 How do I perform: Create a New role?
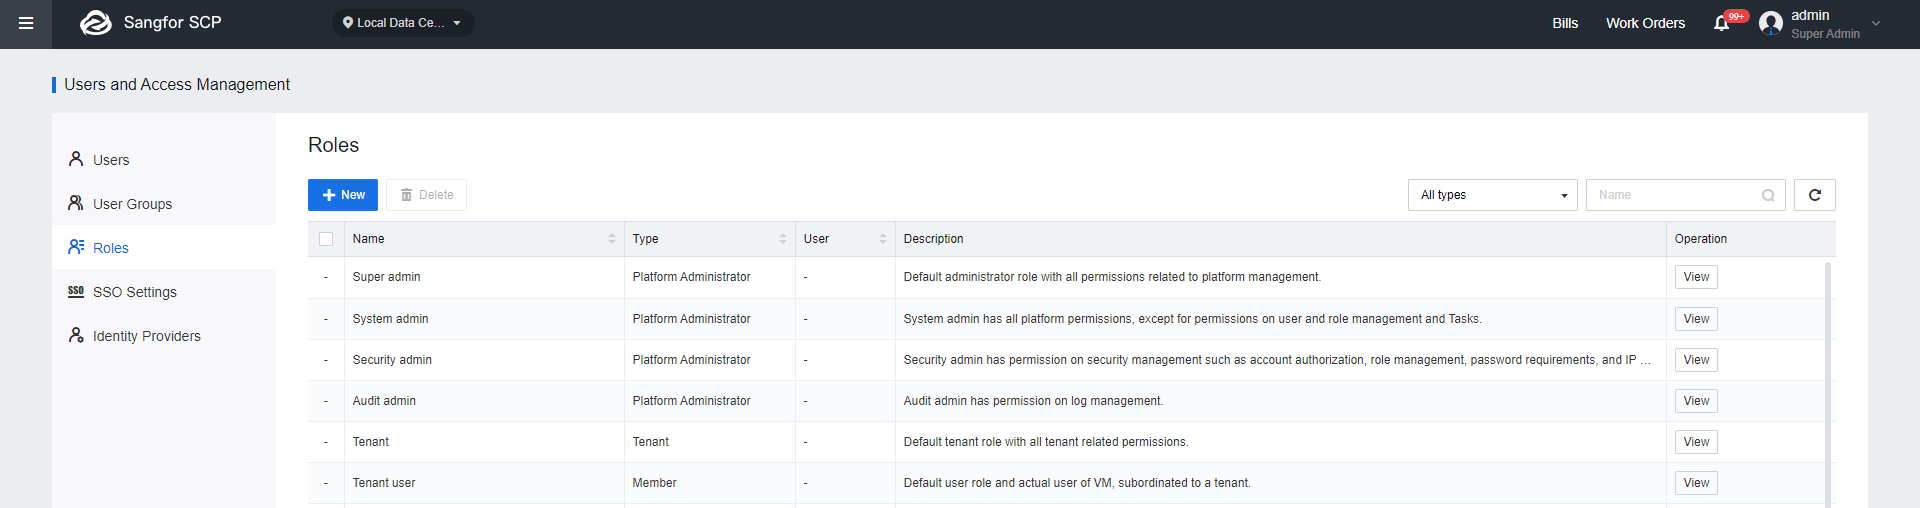click(x=343, y=195)
